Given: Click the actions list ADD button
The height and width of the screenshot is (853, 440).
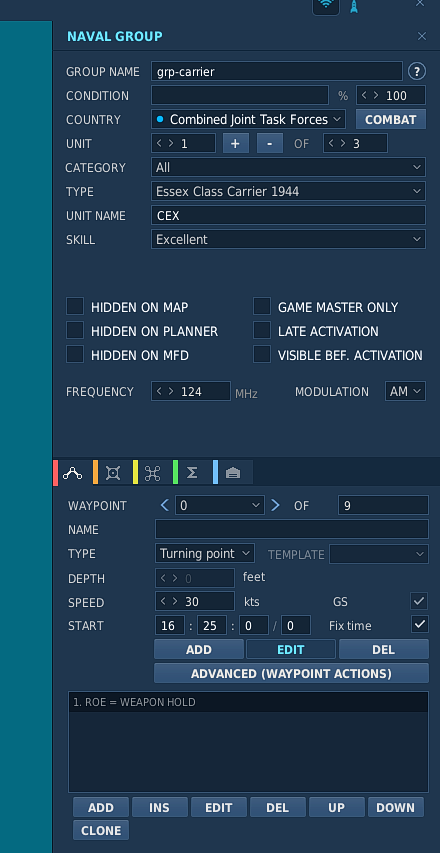Looking at the screenshot, I should 101,807.
